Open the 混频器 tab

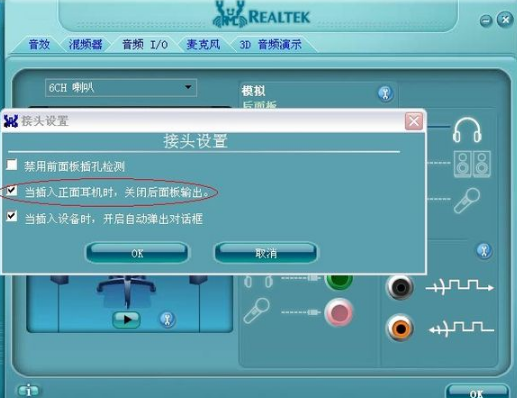click(85, 44)
